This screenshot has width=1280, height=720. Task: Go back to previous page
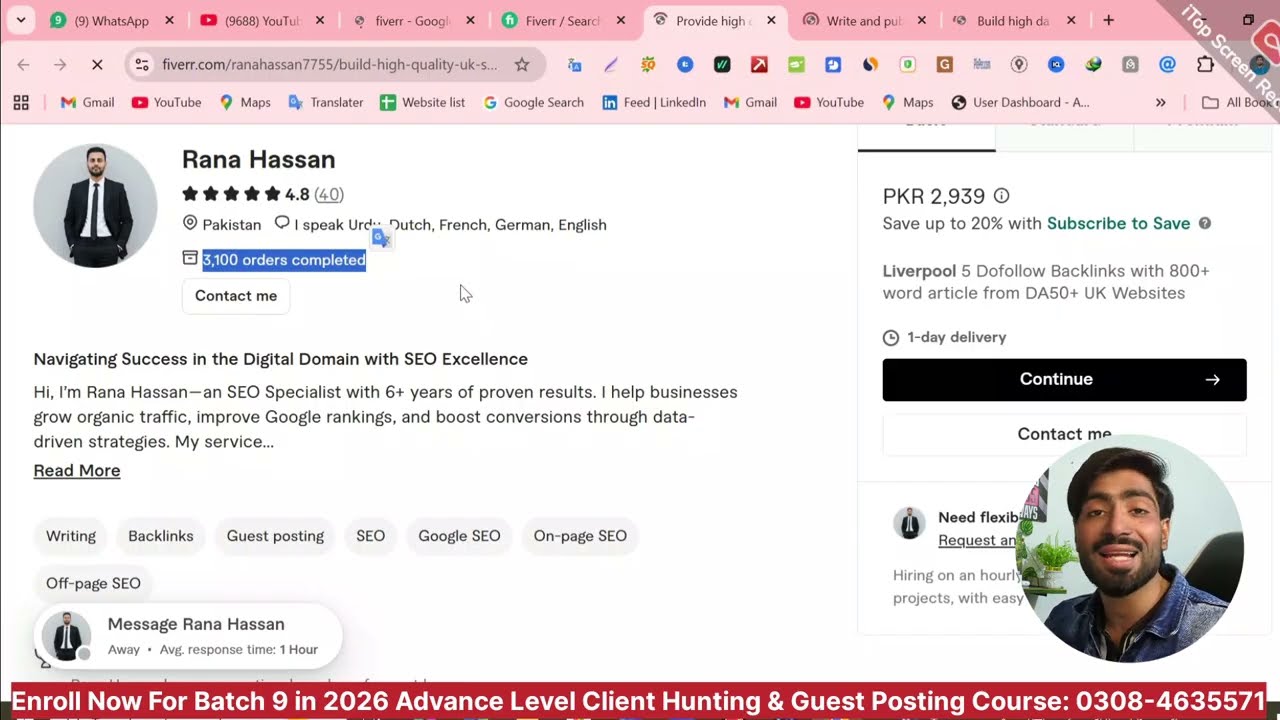coord(23,65)
